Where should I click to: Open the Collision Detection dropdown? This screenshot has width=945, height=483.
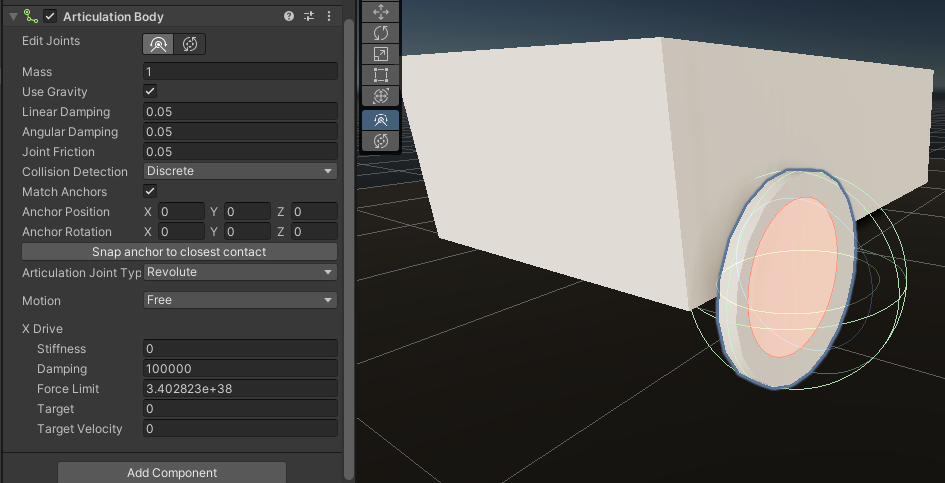(240, 171)
